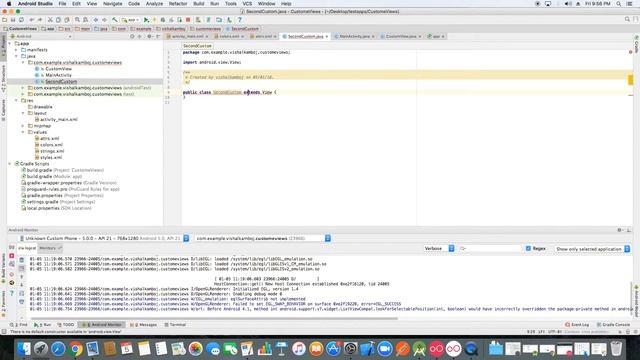Click the red Stop button in toolbar
640x360 pixels.
188,20
